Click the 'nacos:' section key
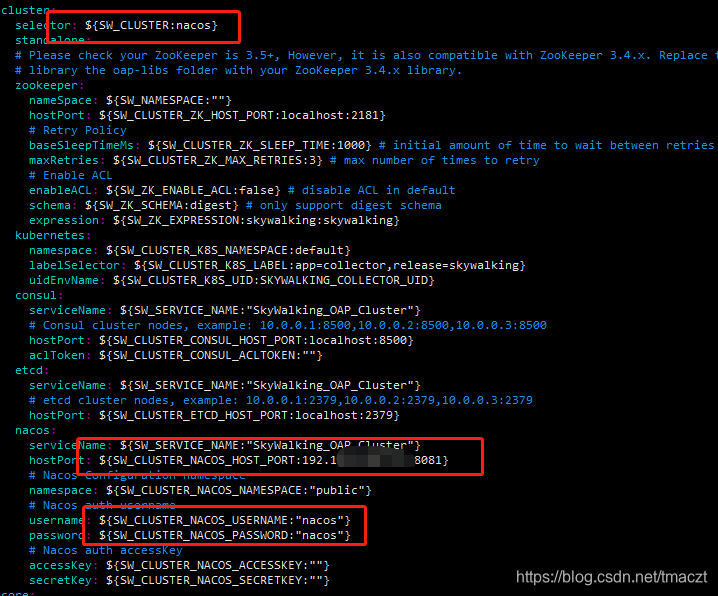 pyautogui.click(x=36, y=430)
